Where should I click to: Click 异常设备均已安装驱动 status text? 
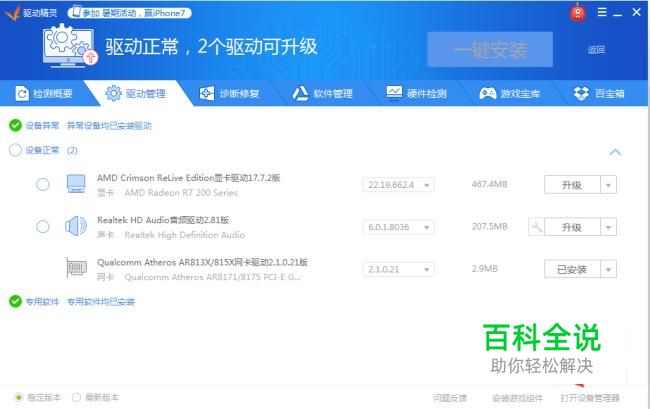click(x=109, y=126)
